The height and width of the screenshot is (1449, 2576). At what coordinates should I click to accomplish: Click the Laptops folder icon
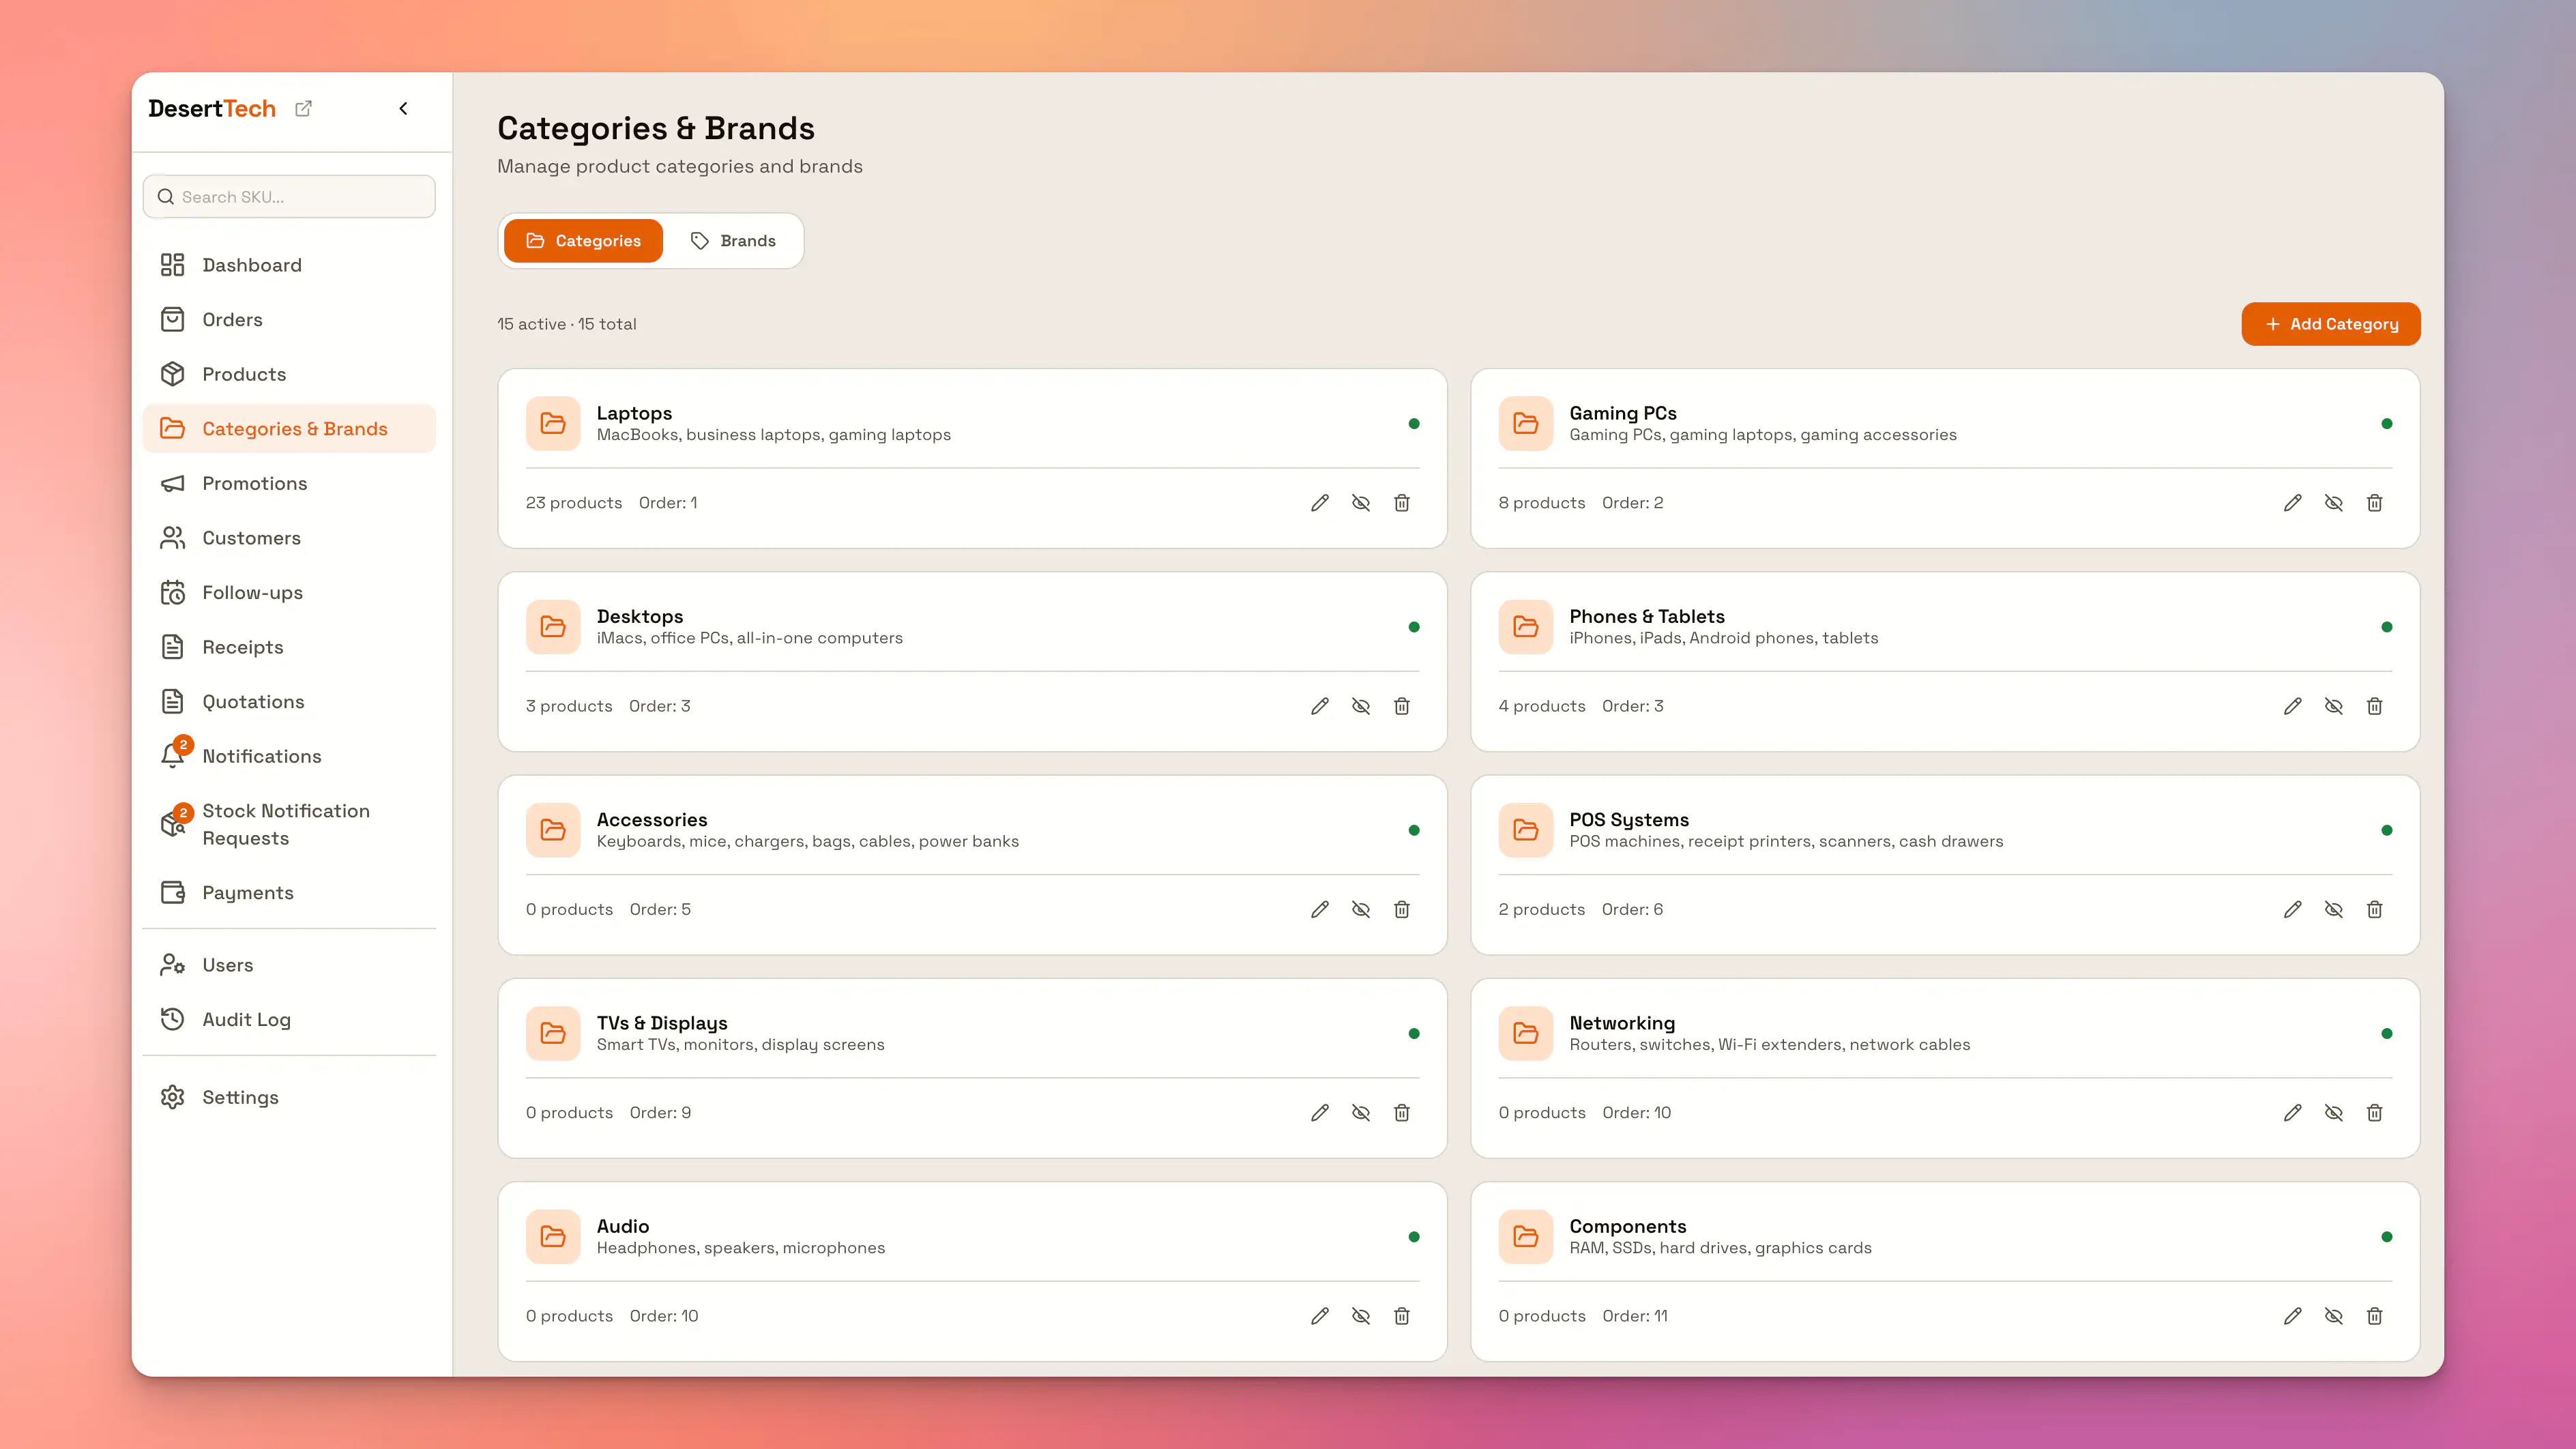tap(553, 423)
